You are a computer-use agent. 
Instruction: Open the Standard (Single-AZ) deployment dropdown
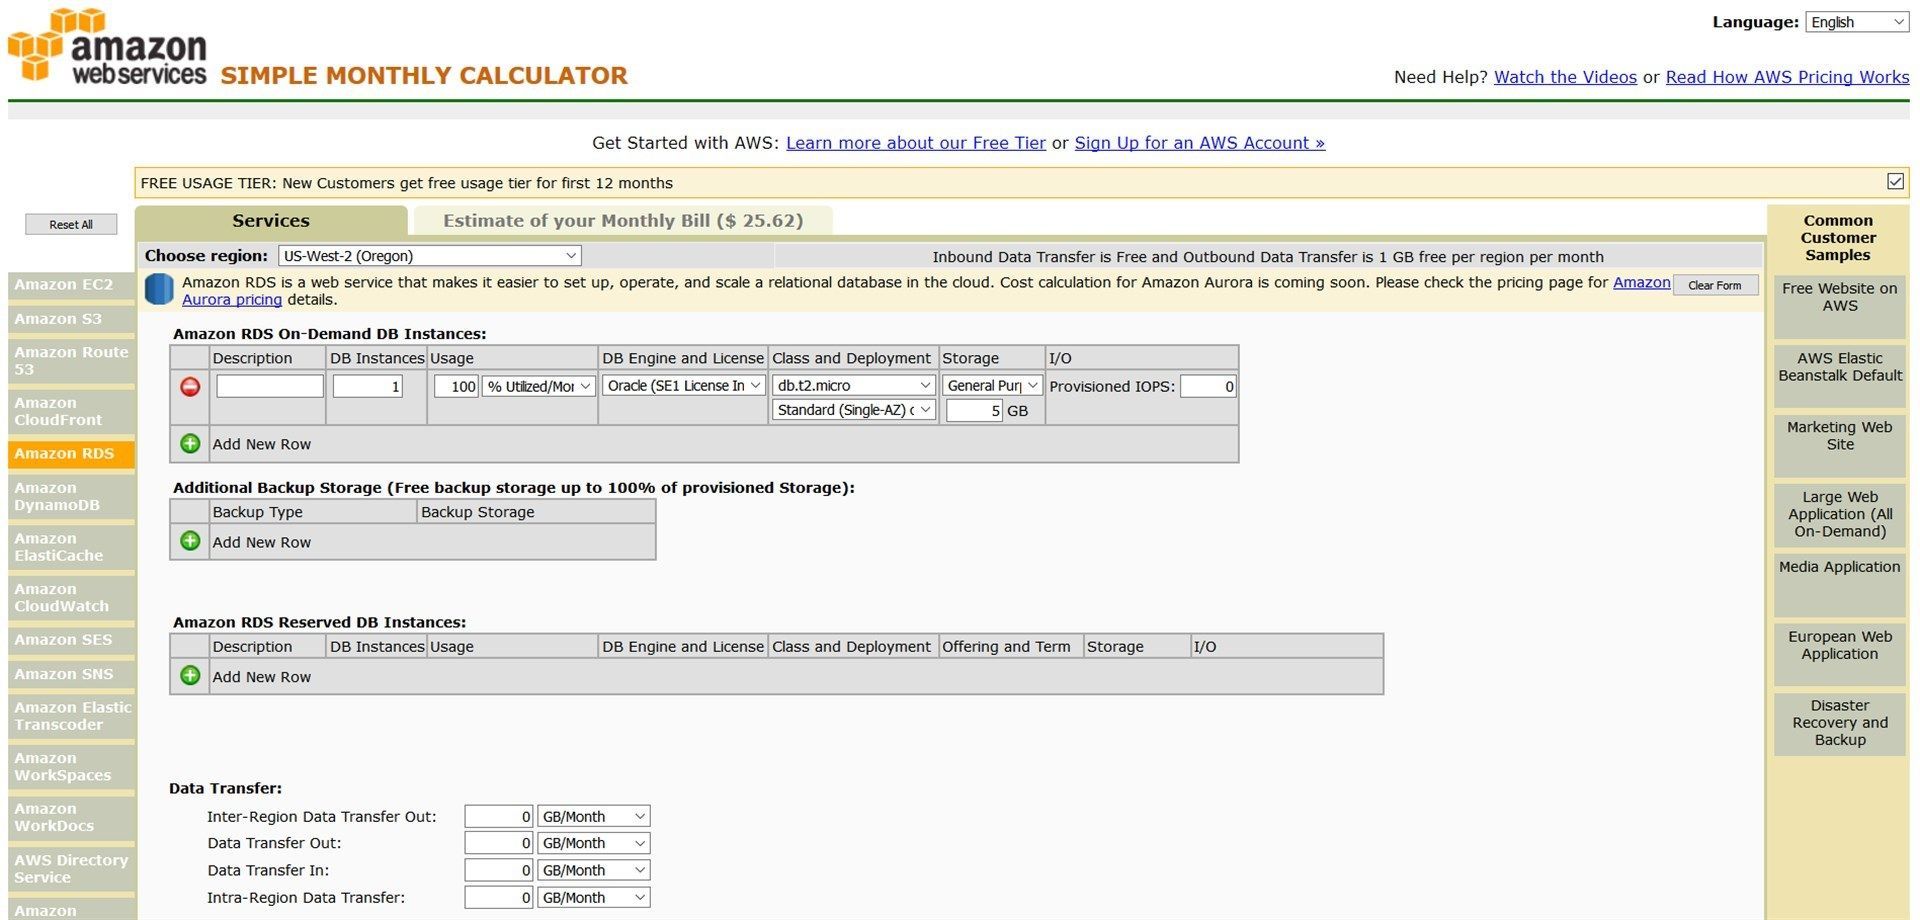[x=854, y=410]
